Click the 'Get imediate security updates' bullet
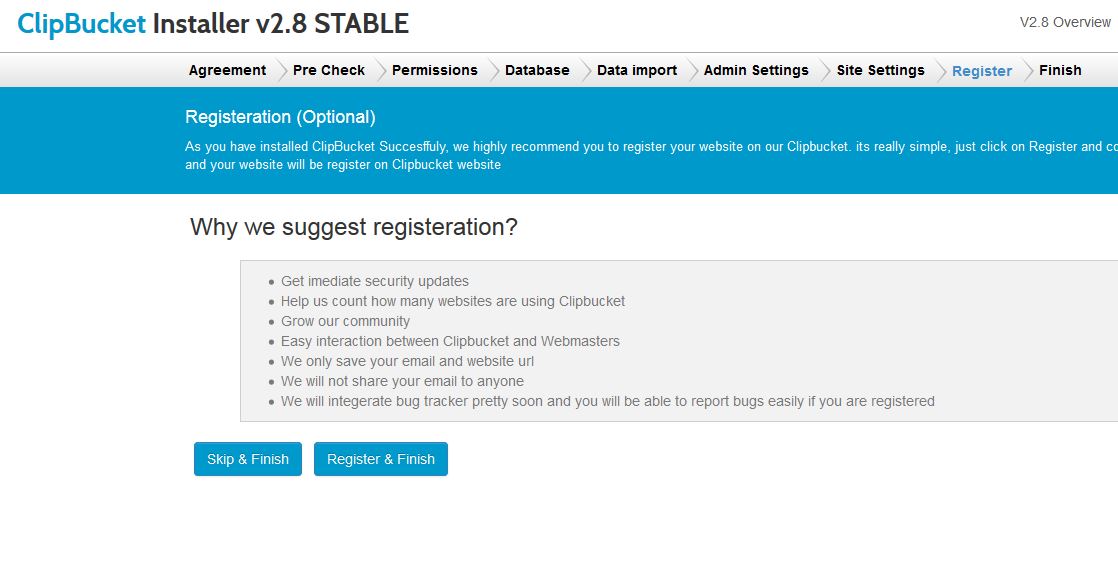1118x580 pixels. pyautogui.click(x=375, y=281)
